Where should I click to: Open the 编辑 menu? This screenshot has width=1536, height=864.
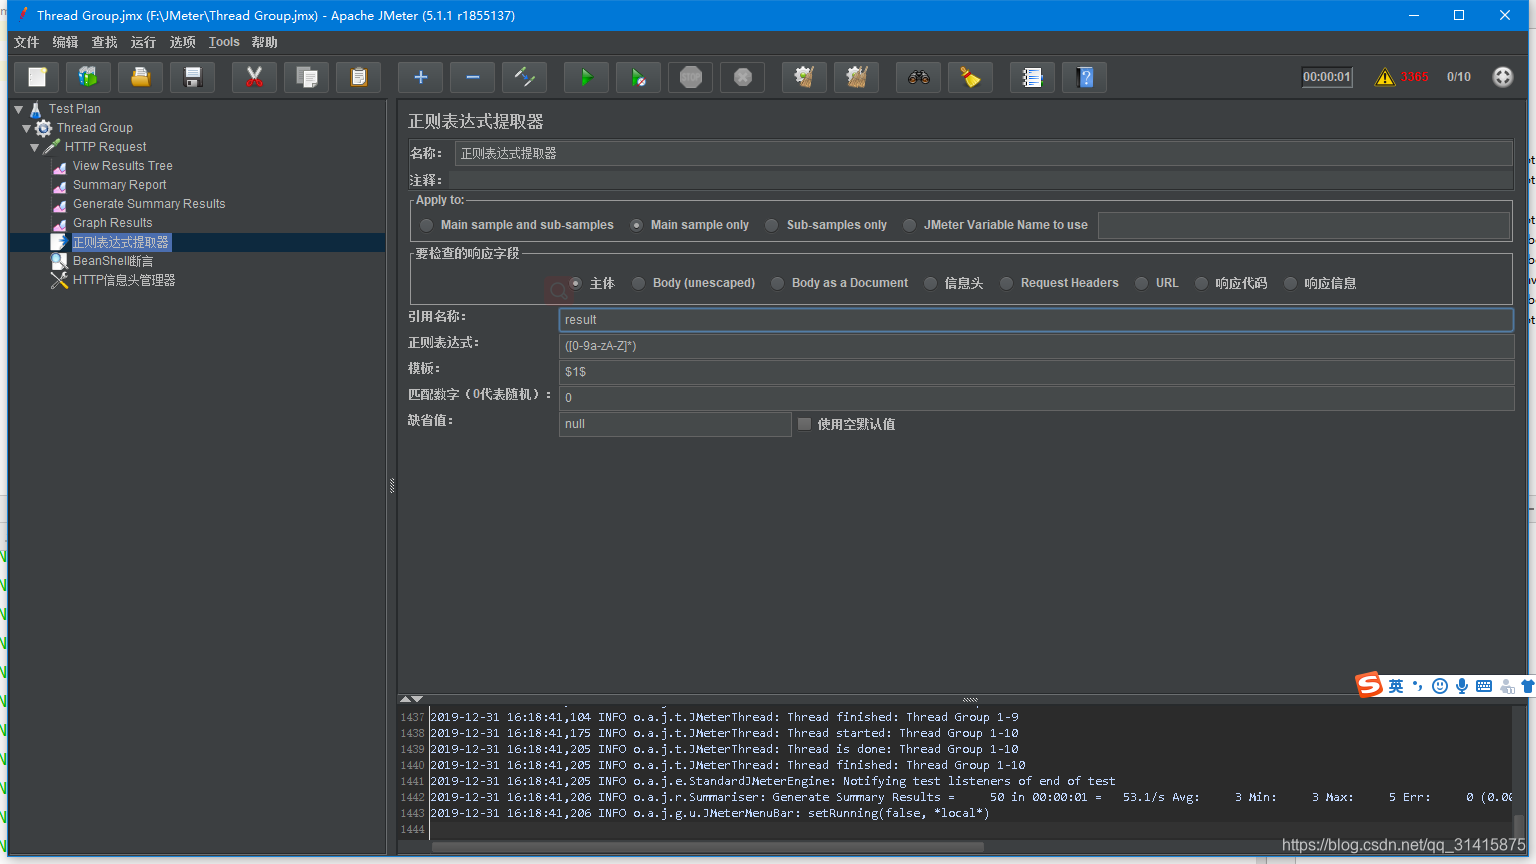point(65,42)
